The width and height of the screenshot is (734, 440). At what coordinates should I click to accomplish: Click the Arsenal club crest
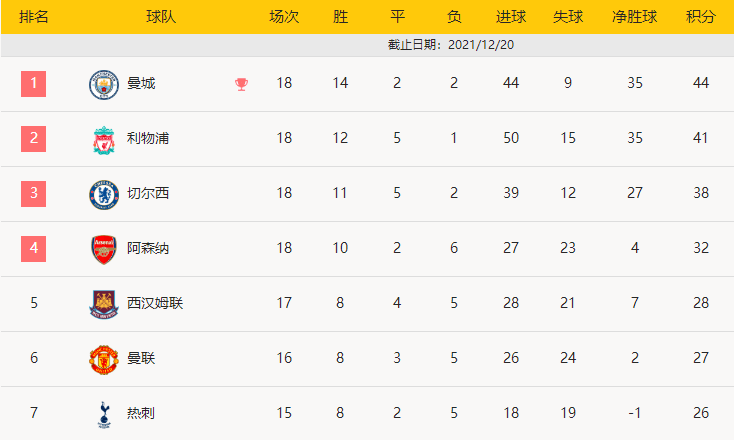tap(103, 249)
